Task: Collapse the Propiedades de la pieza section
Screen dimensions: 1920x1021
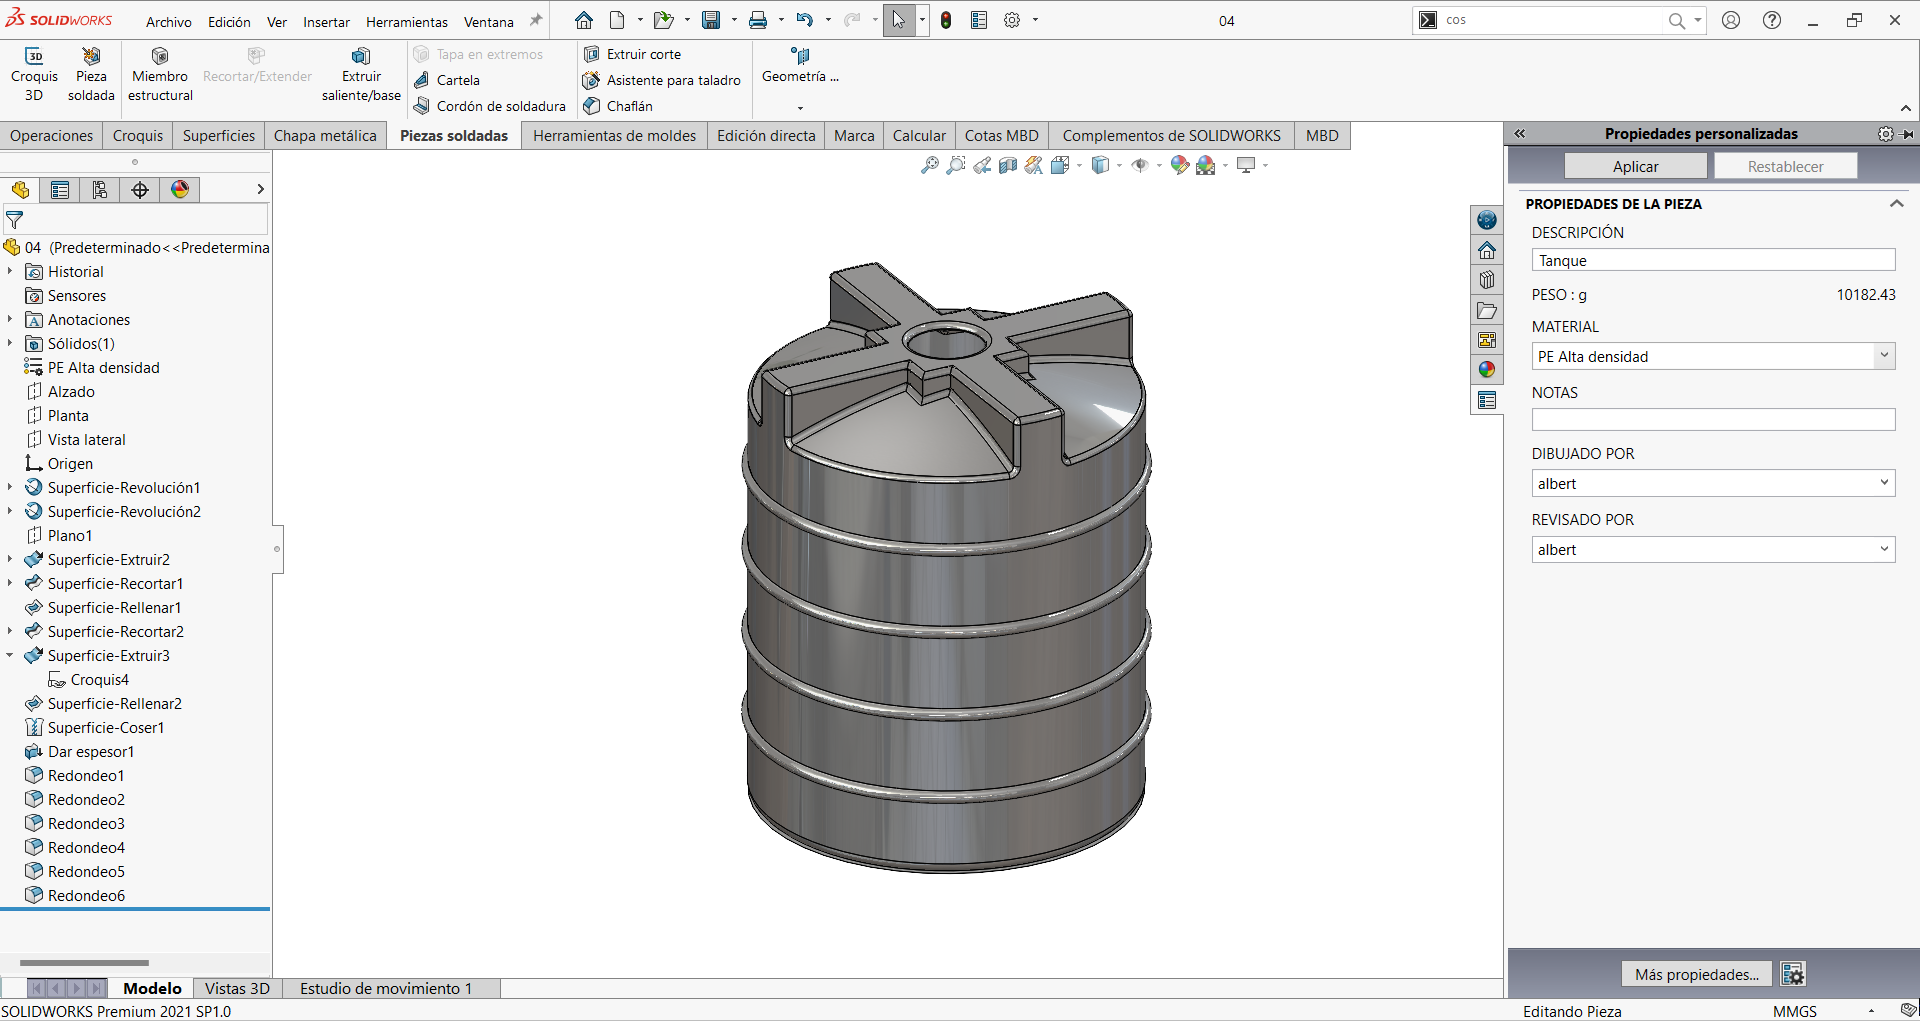Action: point(1895,204)
